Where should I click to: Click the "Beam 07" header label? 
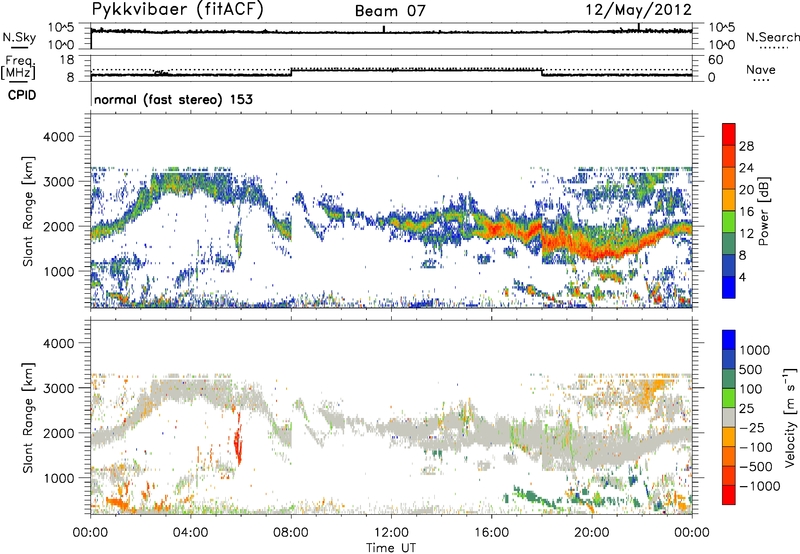point(390,11)
